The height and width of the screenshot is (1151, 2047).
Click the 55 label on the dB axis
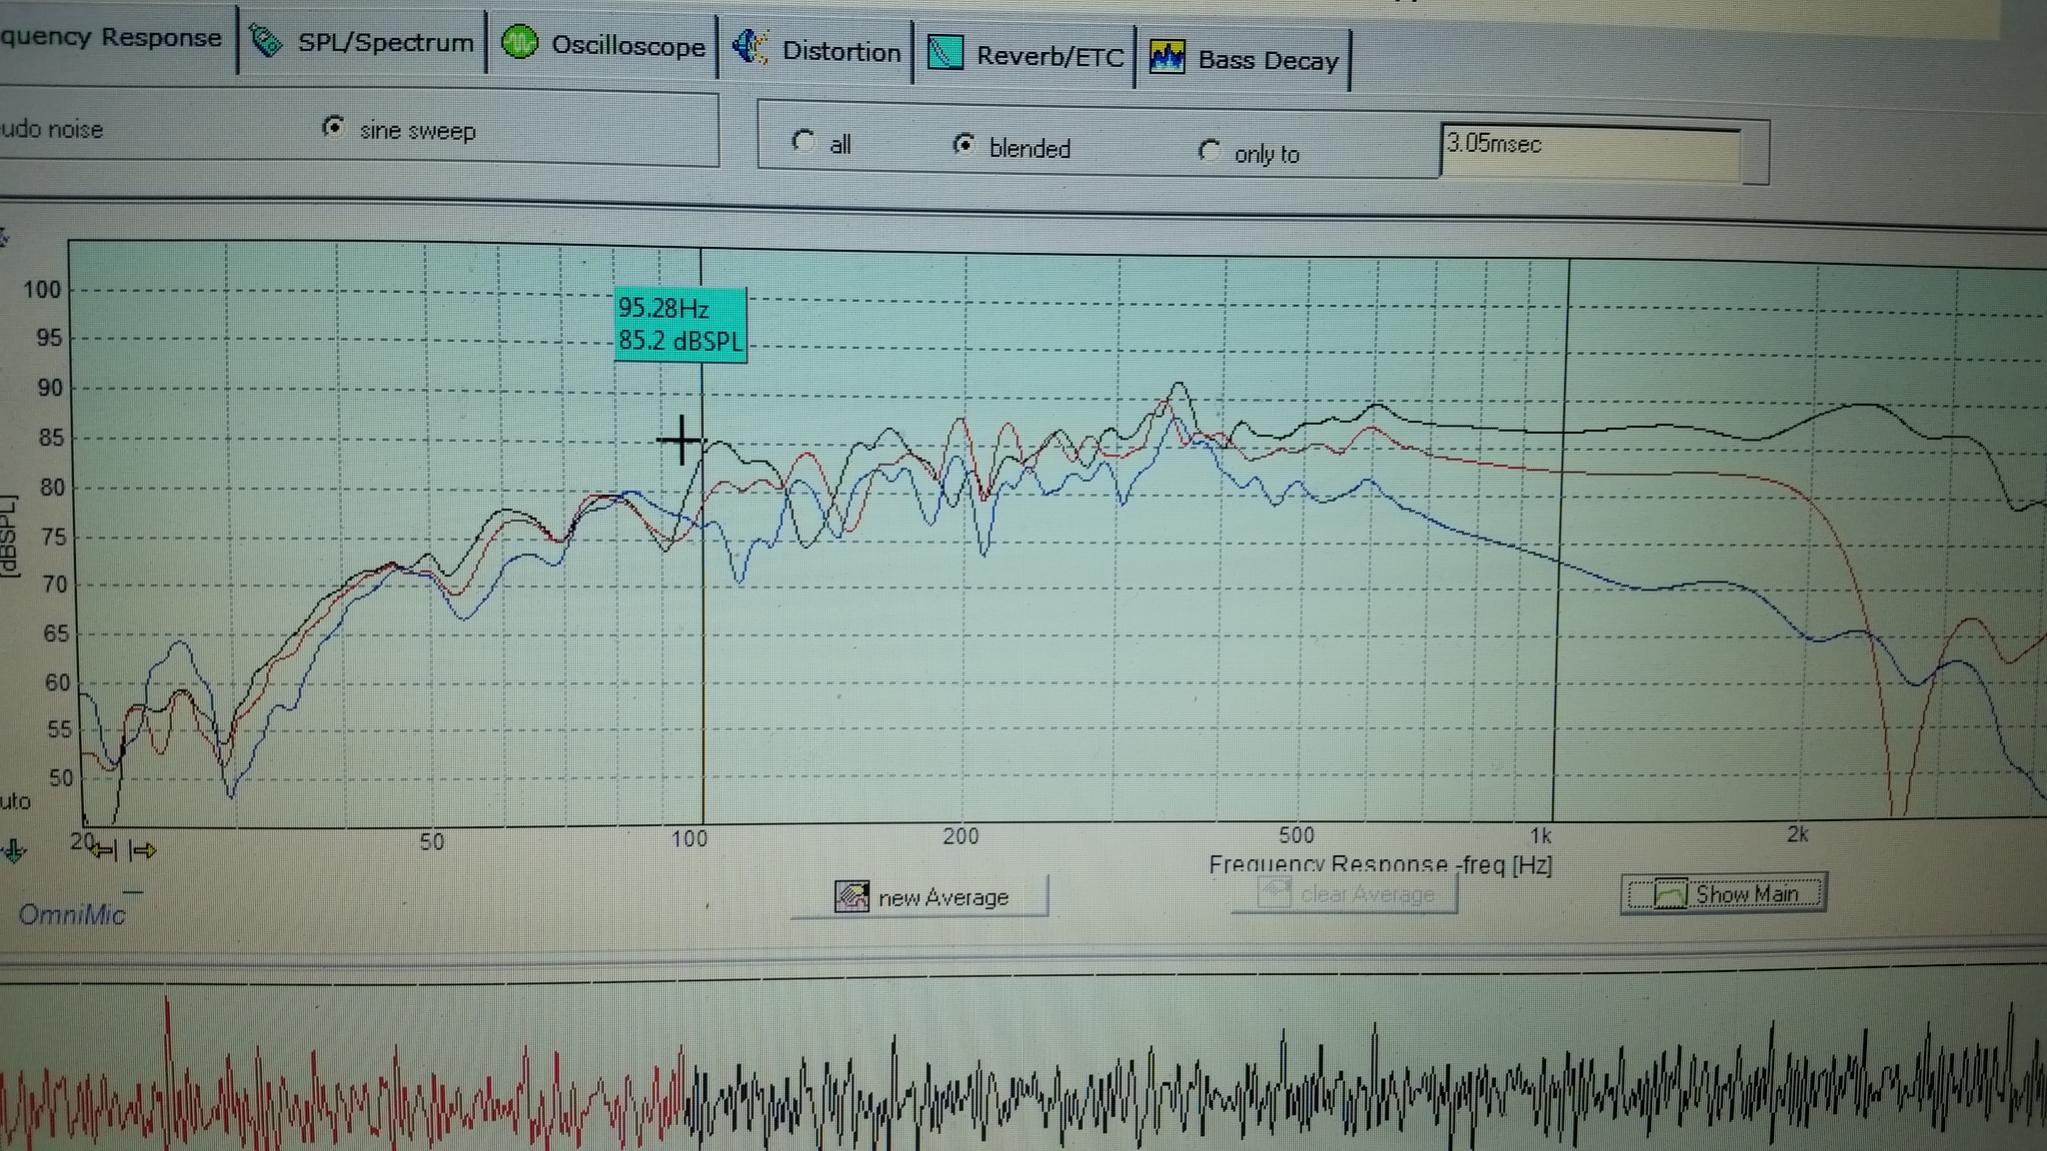pyautogui.click(x=59, y=730)
